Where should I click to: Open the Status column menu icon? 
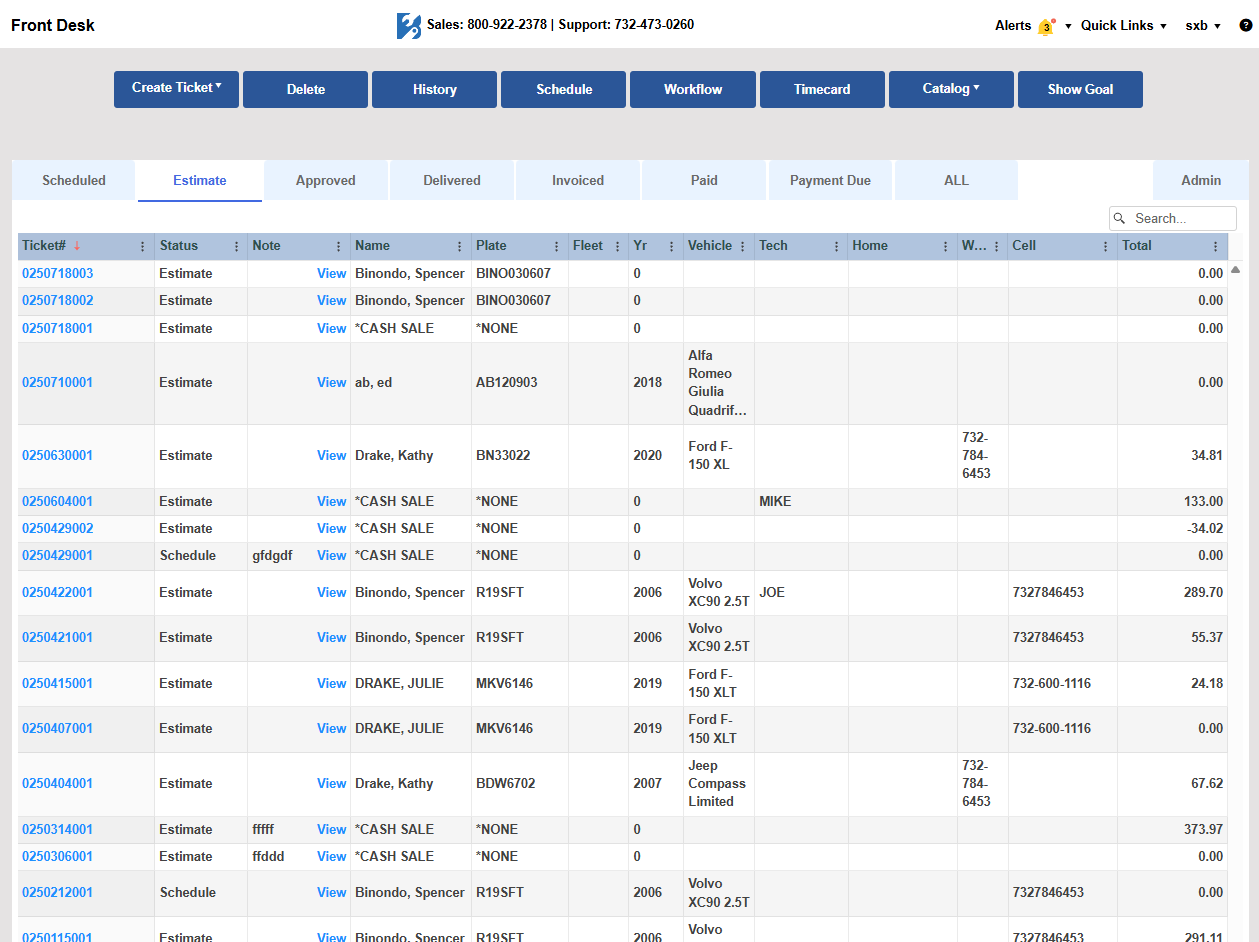pyautogui.click(x=236, y=246)
